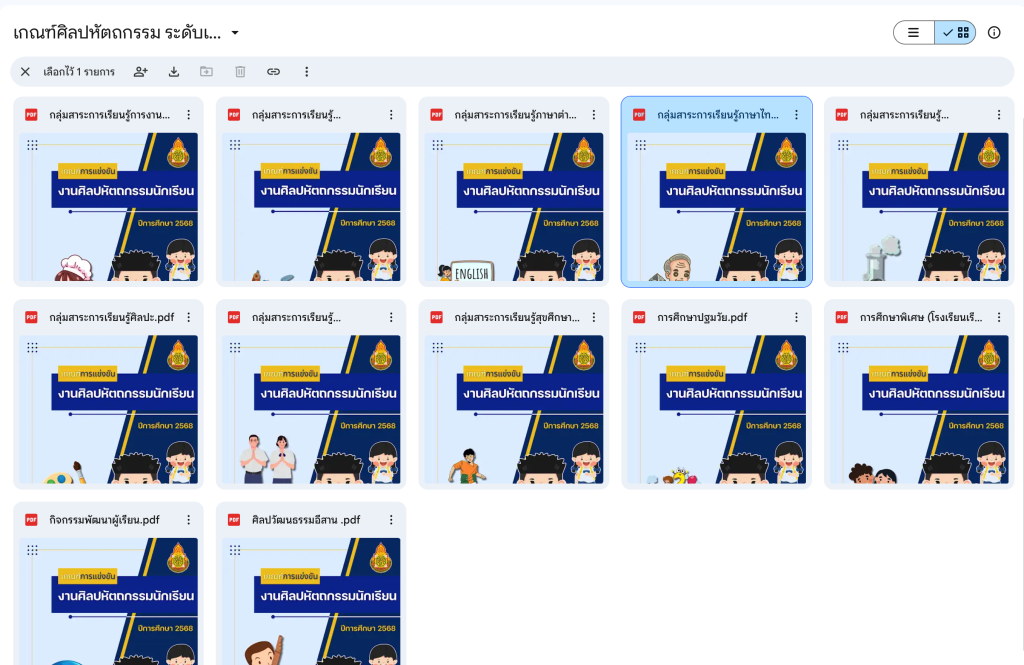Click the move to folder icon
Screen dimensions: 1024x665
pyautogui.click(x=206, y=72)
